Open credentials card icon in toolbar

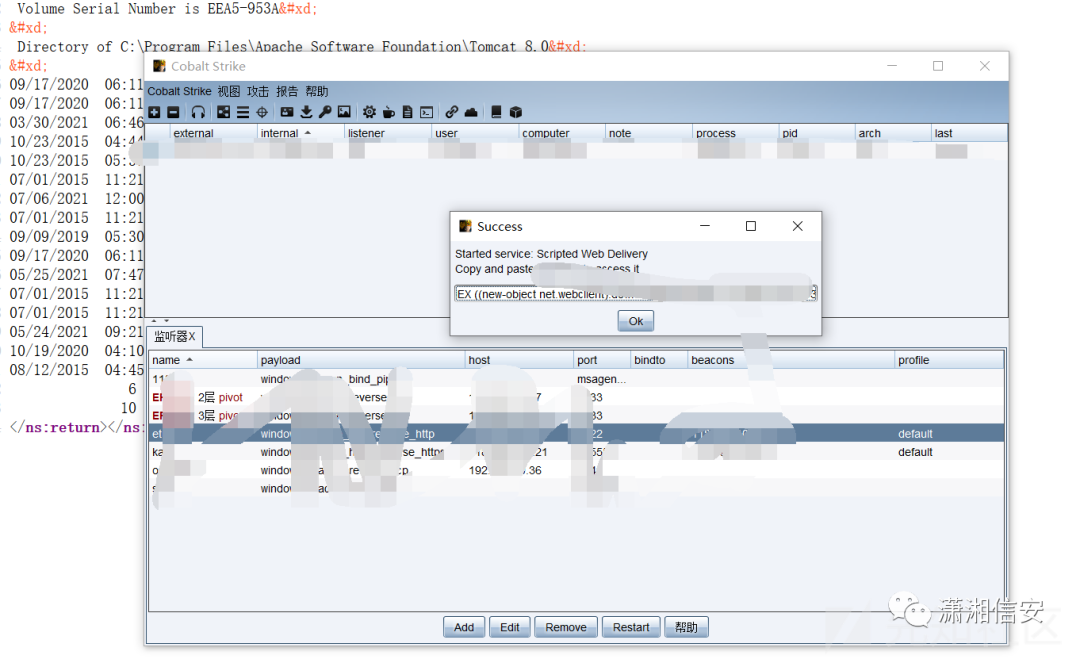point(287,112)
